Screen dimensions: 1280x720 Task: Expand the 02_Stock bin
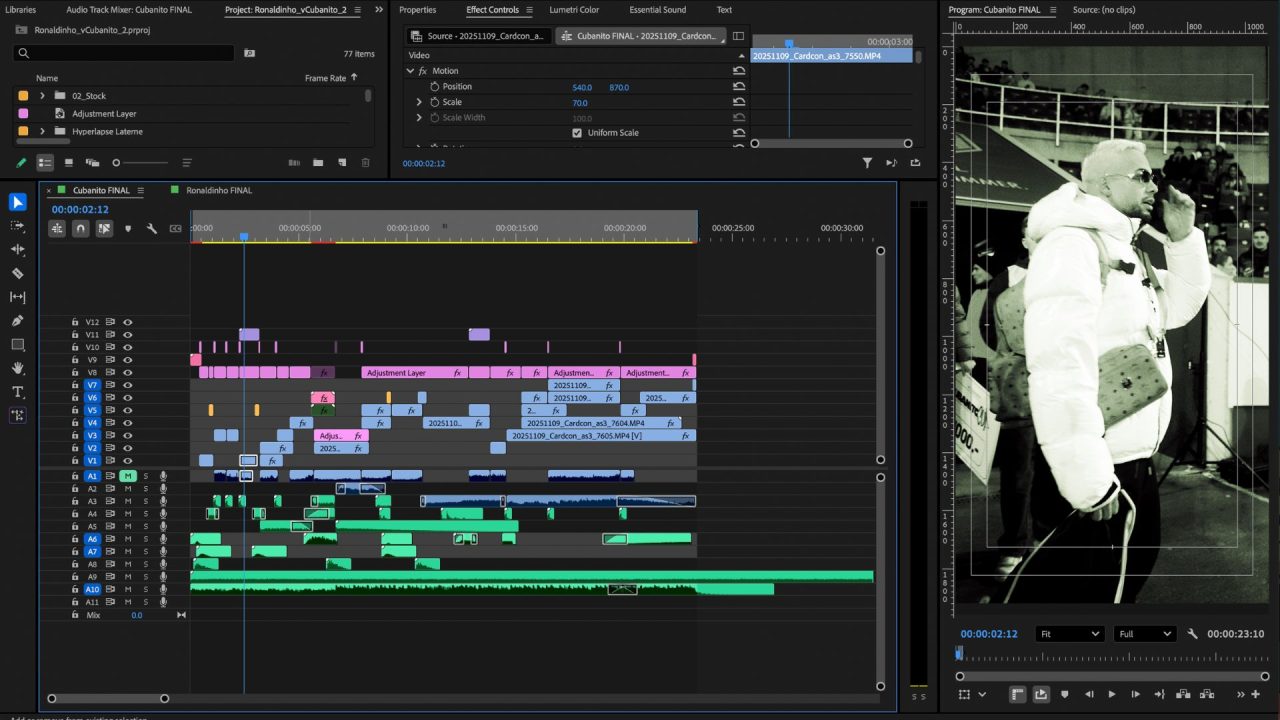[42, 96]
